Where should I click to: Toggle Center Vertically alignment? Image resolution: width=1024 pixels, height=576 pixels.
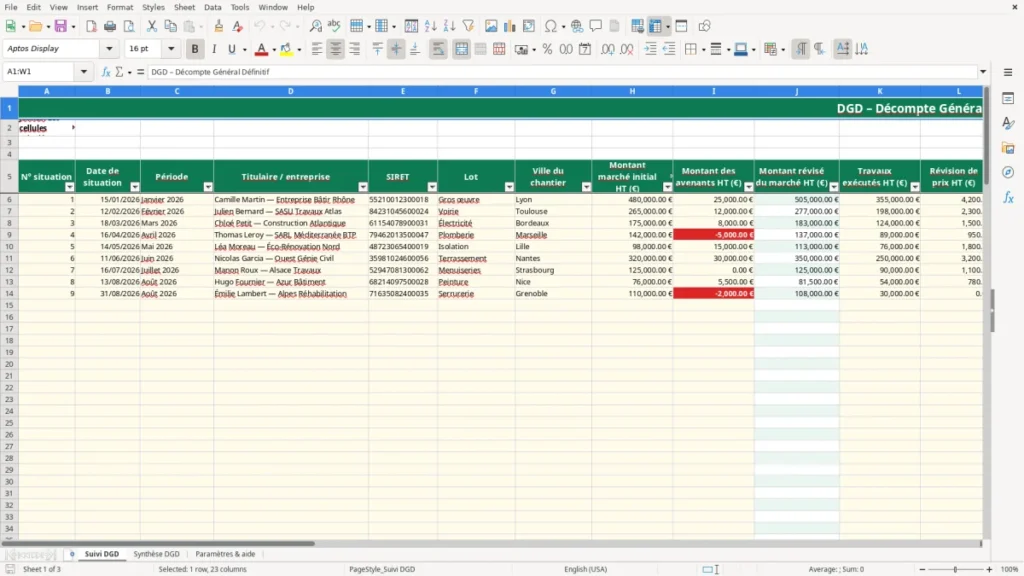(x=396, y=49)
